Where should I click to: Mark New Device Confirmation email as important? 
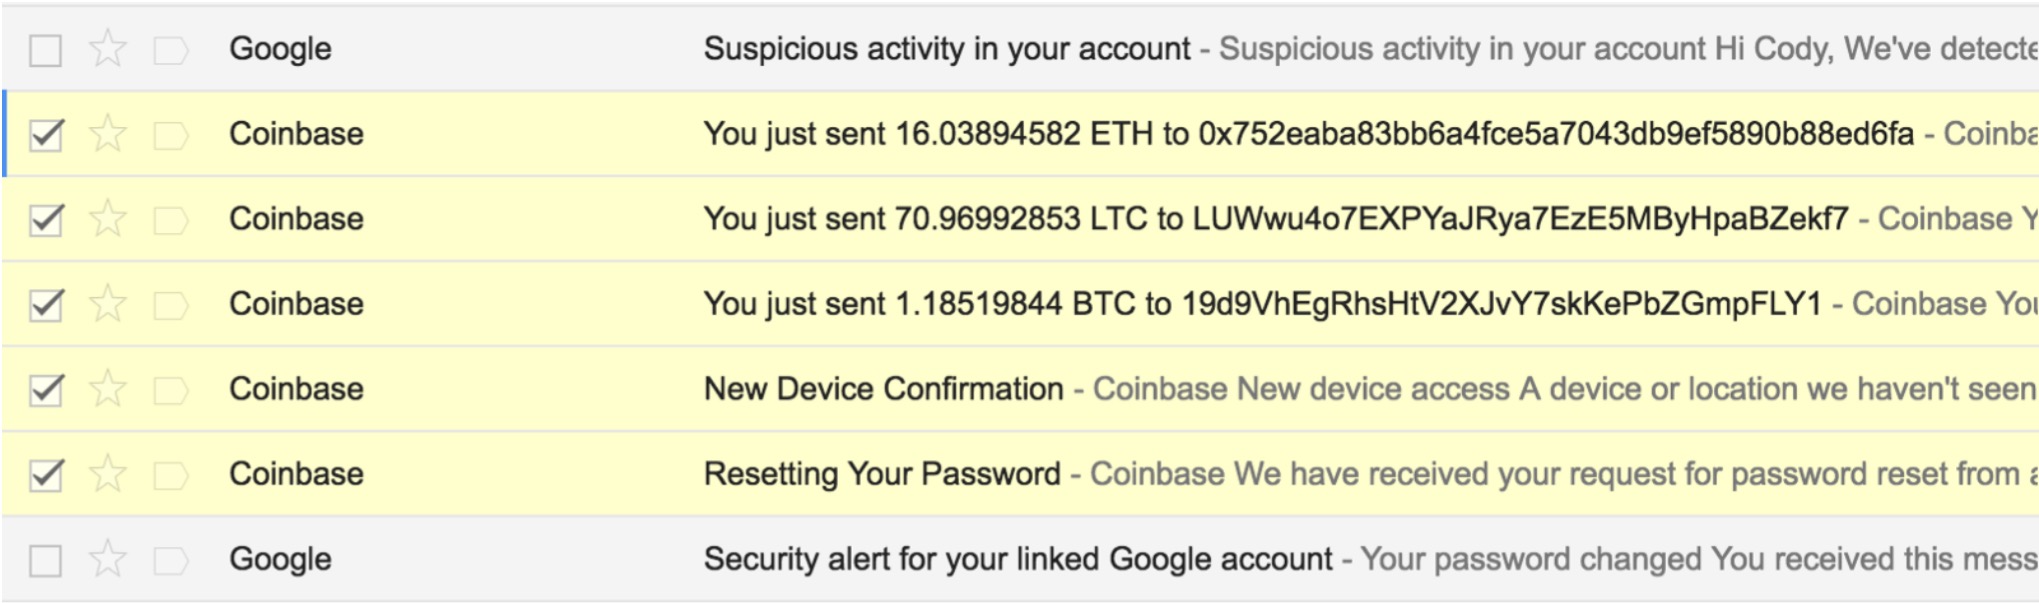tap(170, 390)
